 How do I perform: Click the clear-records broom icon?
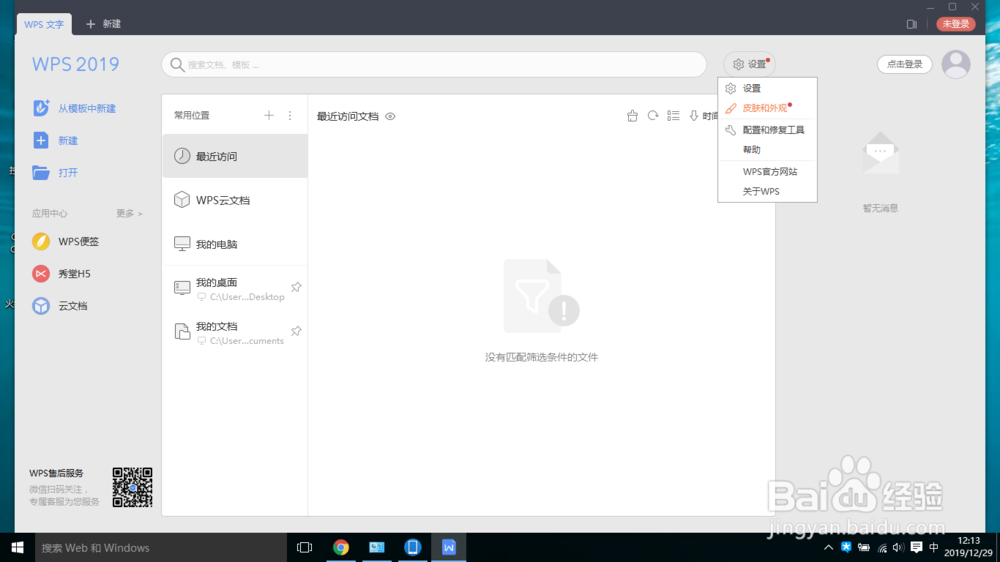[x=632, y=115]
